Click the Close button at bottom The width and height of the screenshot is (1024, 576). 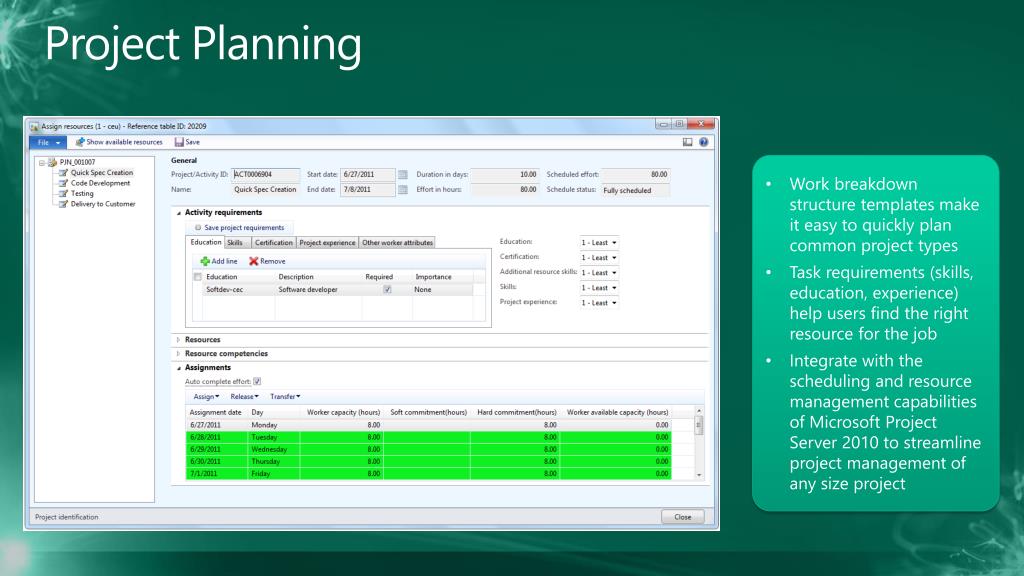tap(682, 517)
